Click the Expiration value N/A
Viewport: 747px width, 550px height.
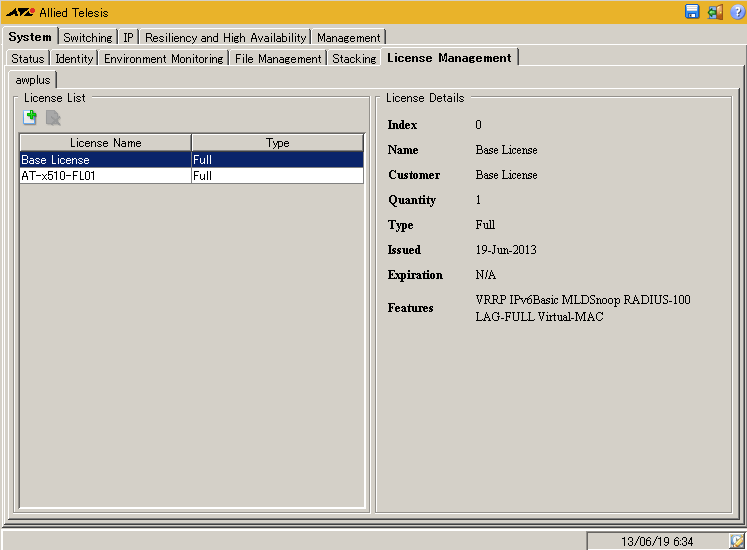point(485,275)
